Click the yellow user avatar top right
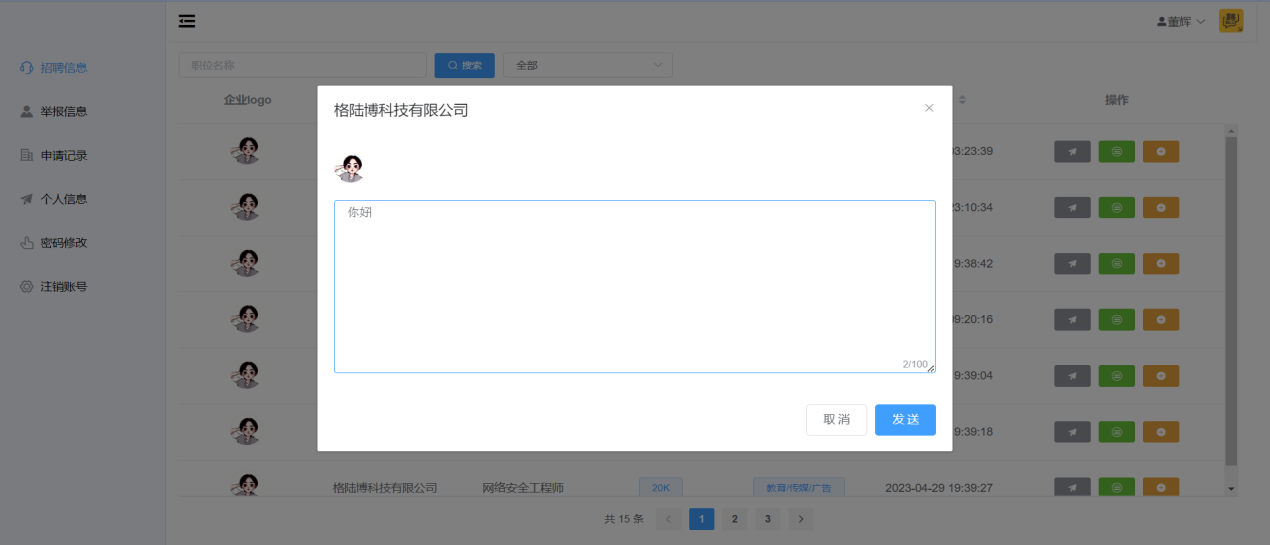The width and height of the screenshot is (1270, 545). coord(1231,21)
